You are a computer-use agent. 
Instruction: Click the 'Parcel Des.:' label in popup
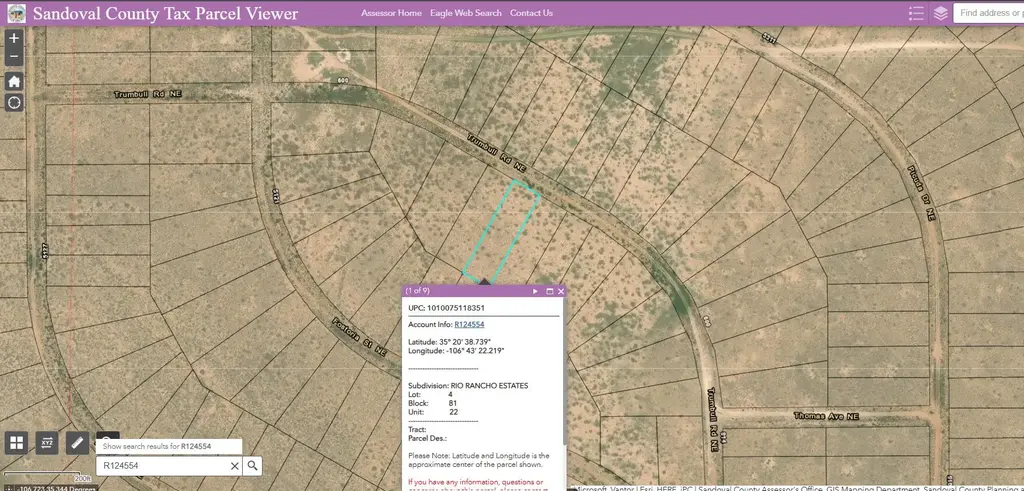[428, 439]
